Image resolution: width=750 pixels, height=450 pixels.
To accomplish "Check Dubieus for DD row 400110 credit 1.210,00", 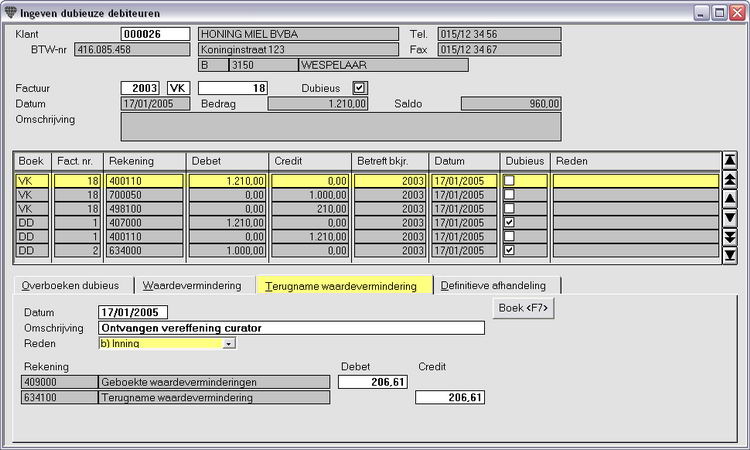I will pos(509,236).
